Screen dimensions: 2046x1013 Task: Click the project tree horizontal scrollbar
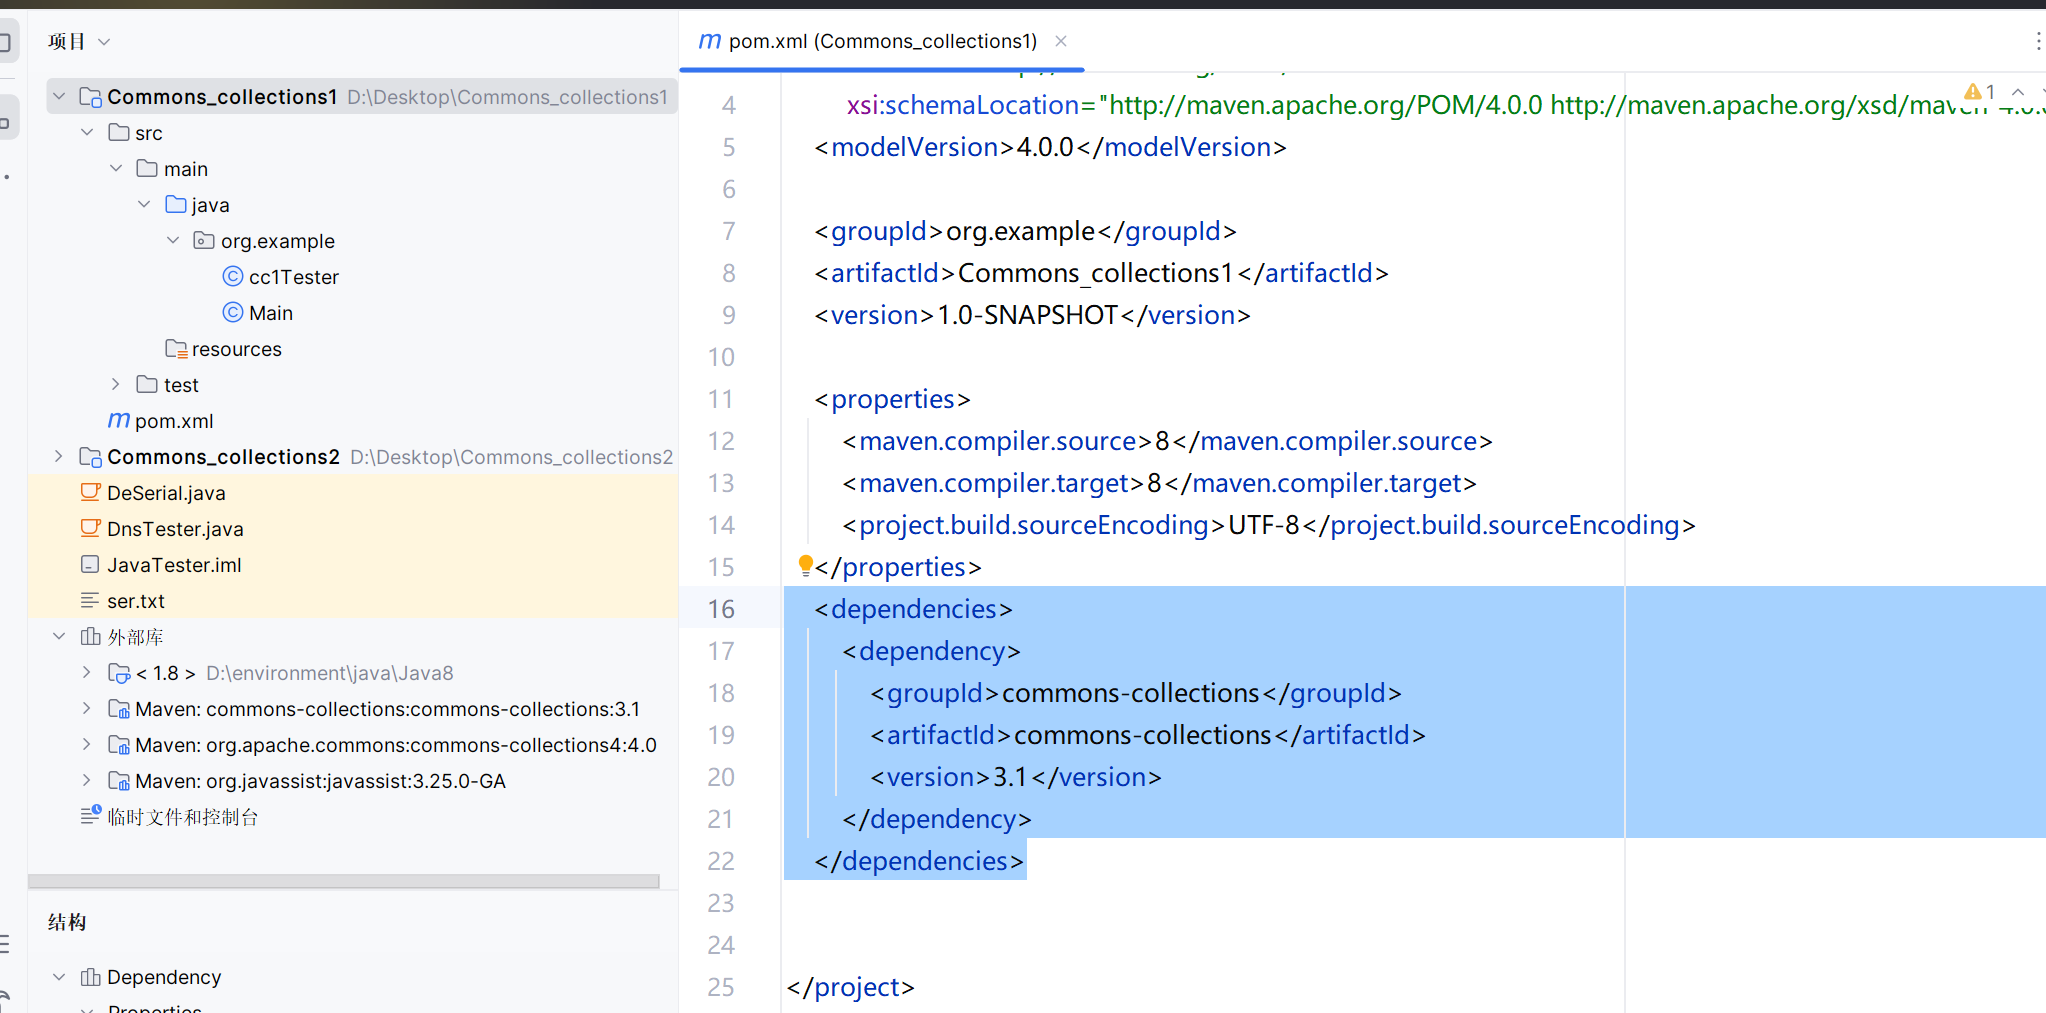[343, 881]
